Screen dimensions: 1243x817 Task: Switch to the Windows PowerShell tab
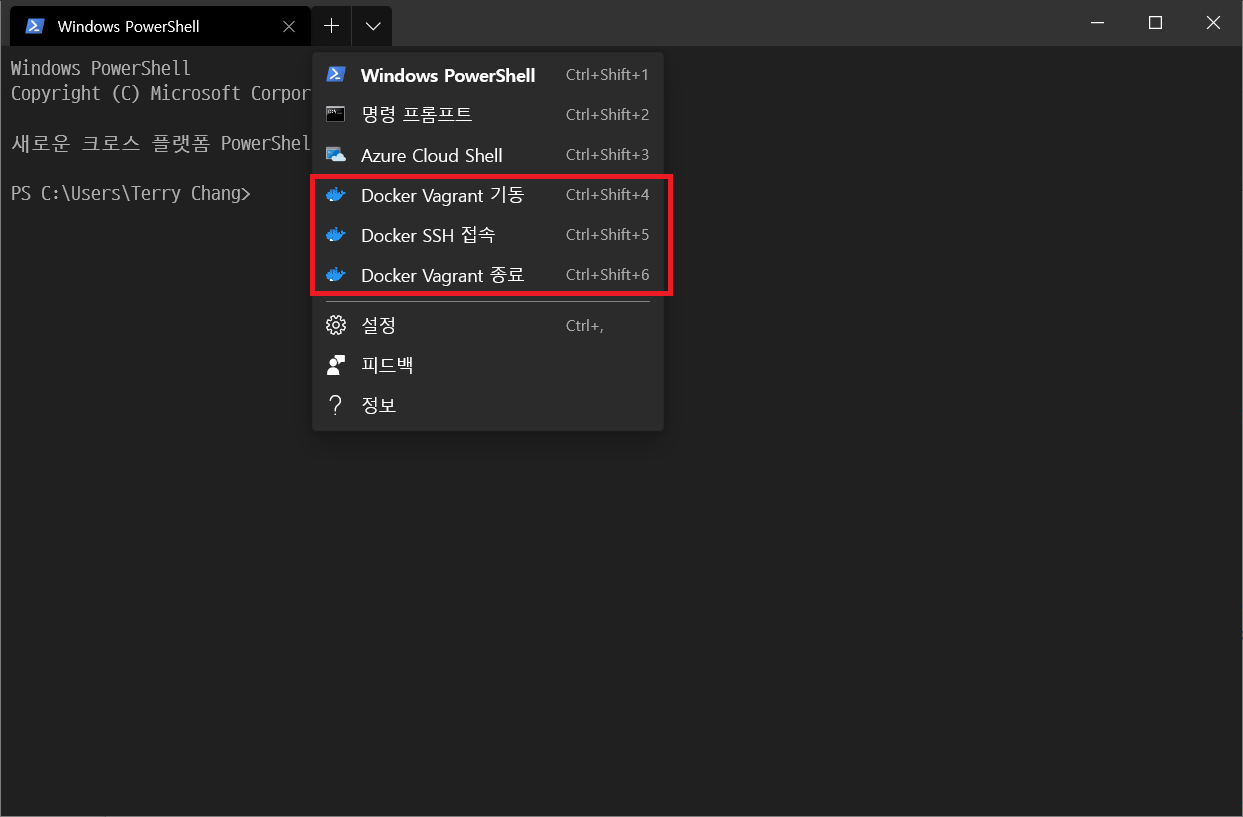point(160,26)
